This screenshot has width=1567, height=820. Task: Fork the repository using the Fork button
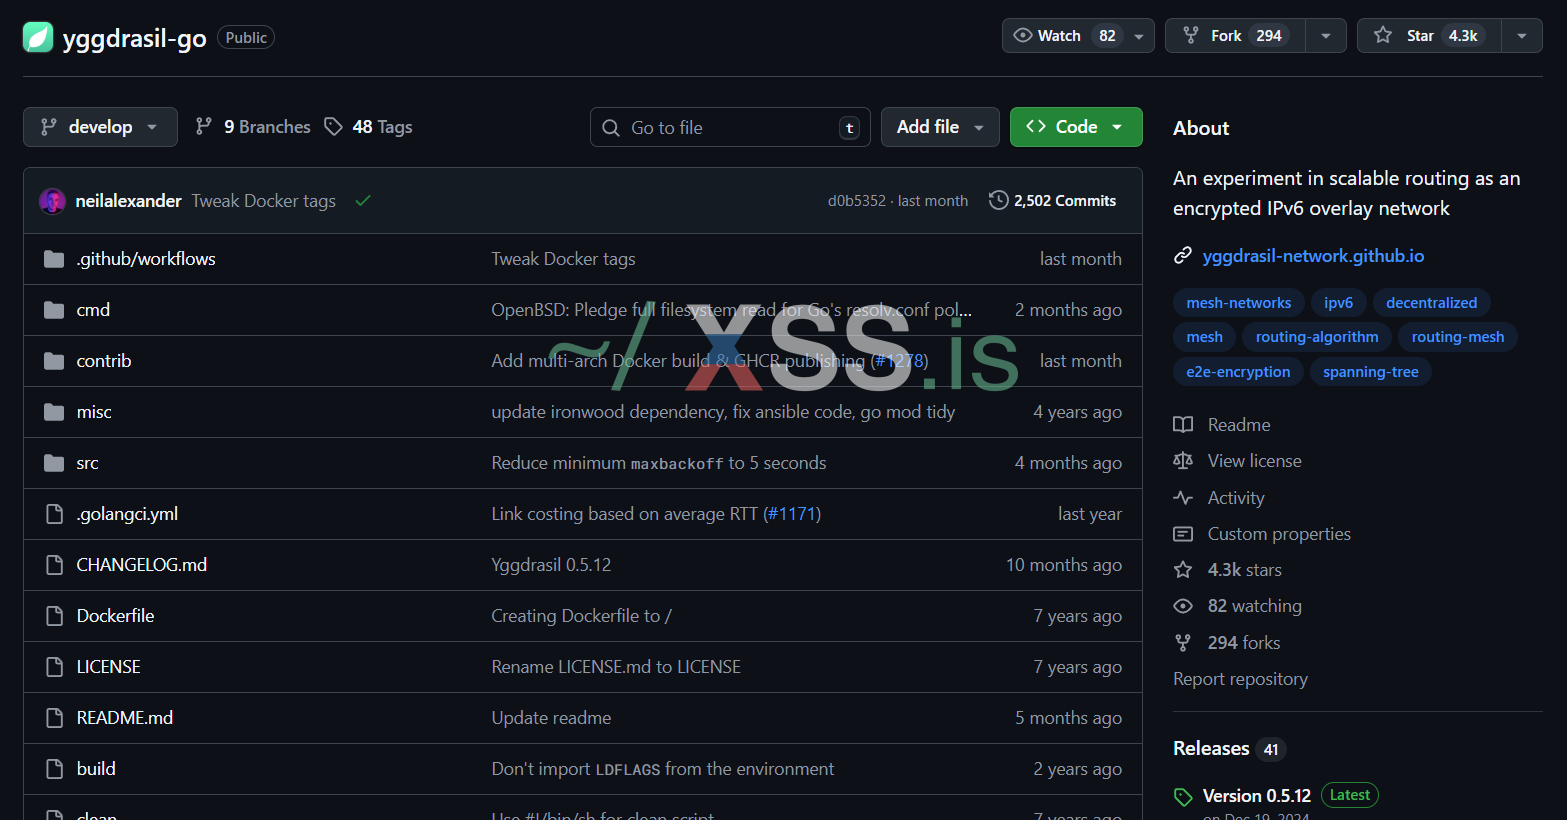pos(1236,36)
